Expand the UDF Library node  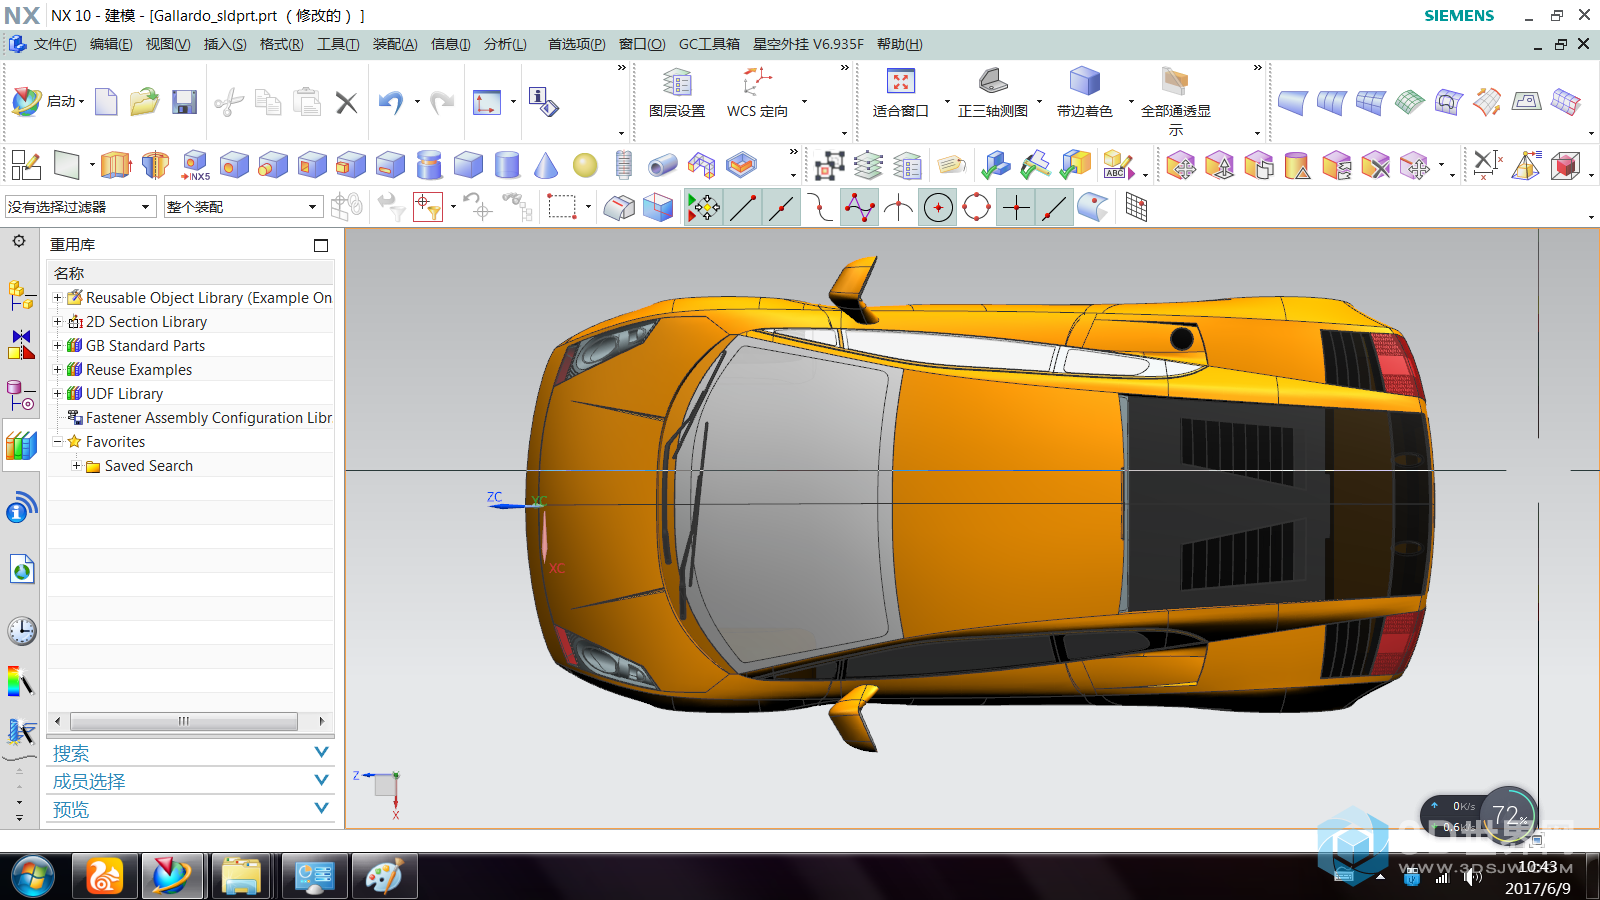tap(57, 393)
